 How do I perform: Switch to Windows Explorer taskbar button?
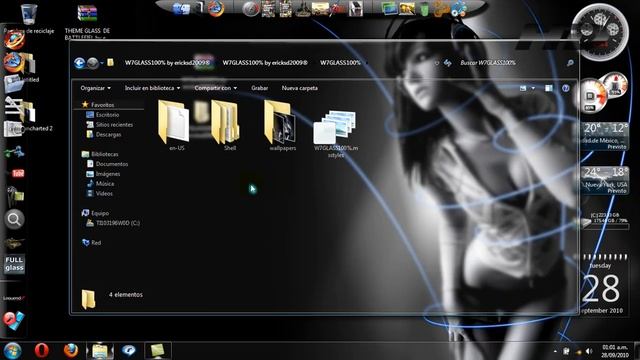click(x=100, y=351)
